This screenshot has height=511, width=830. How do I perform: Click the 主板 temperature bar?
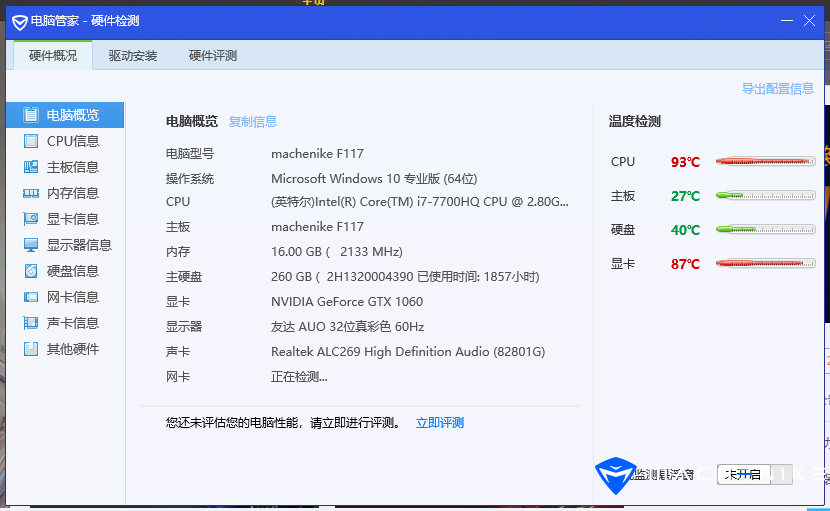pyautogui.click(x=765, y=195)
